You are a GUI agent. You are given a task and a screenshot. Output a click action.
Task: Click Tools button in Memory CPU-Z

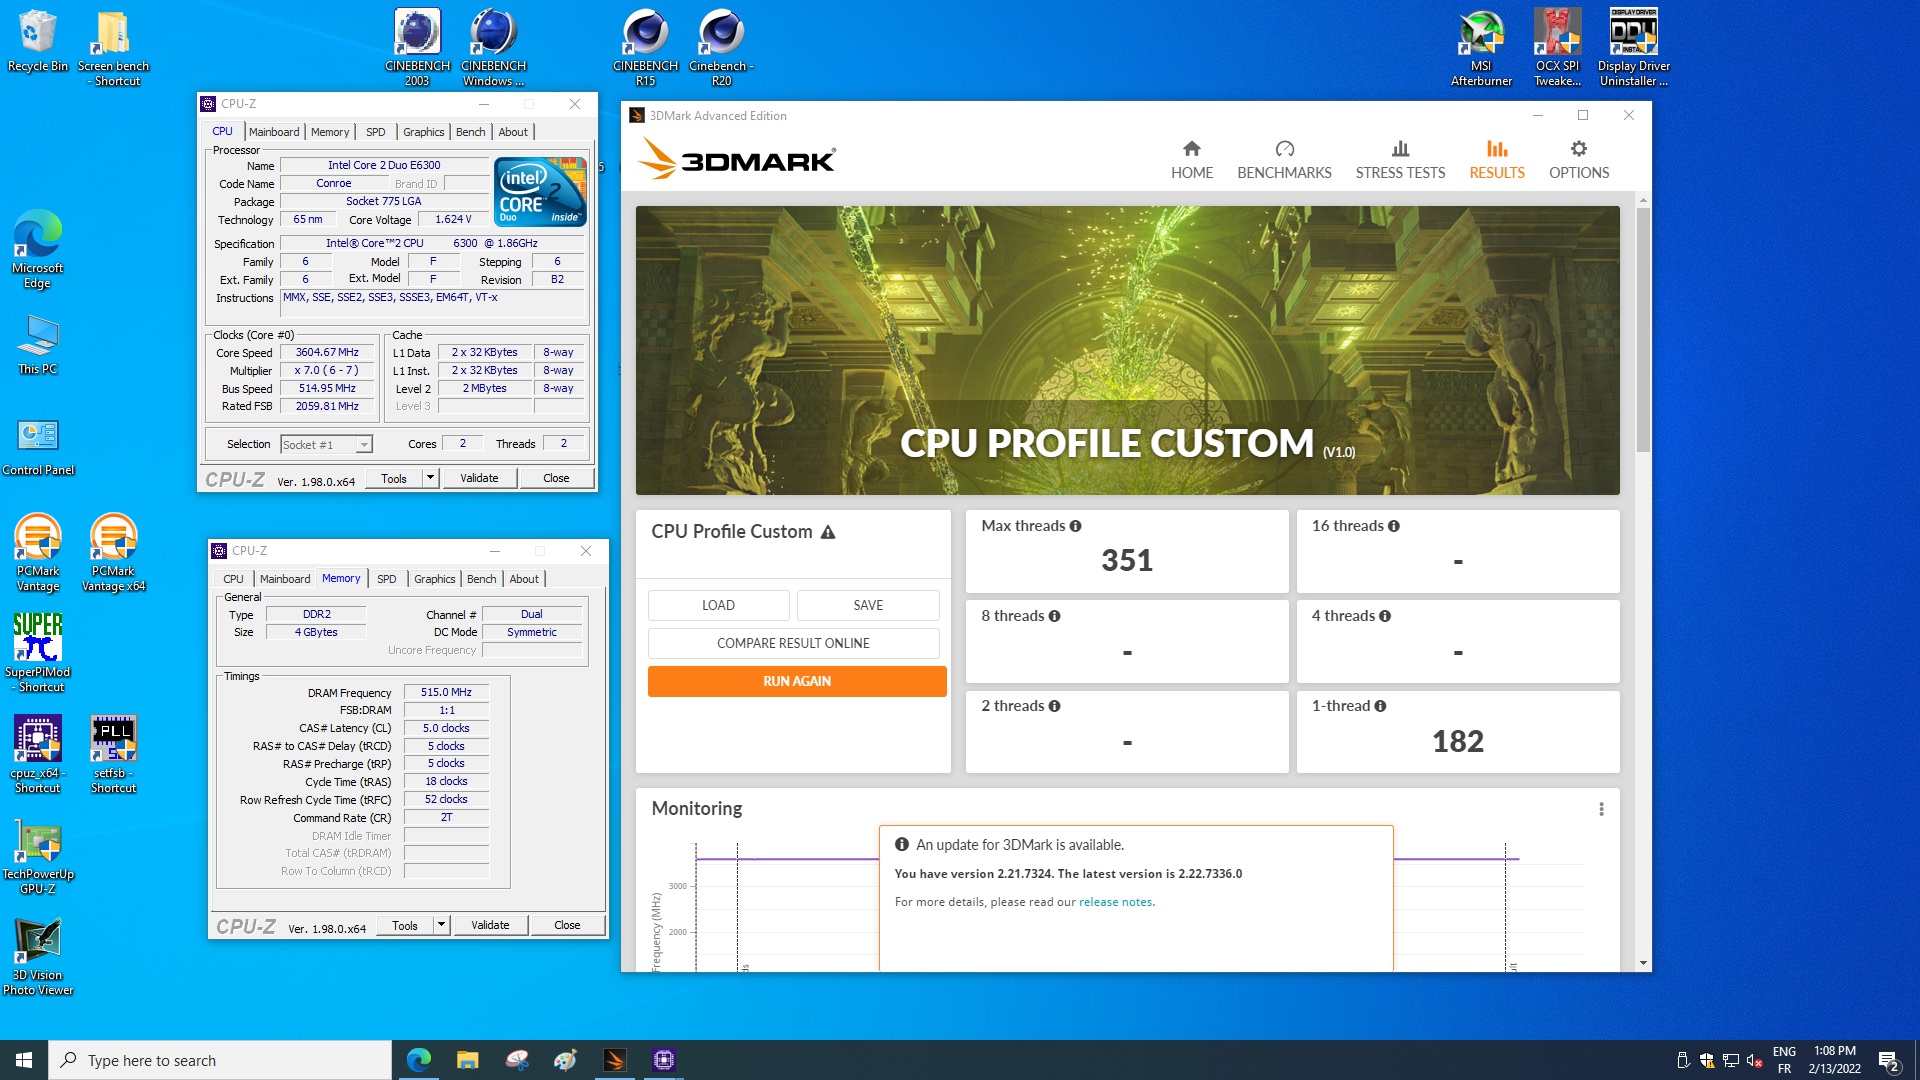(x=405, y=925)
